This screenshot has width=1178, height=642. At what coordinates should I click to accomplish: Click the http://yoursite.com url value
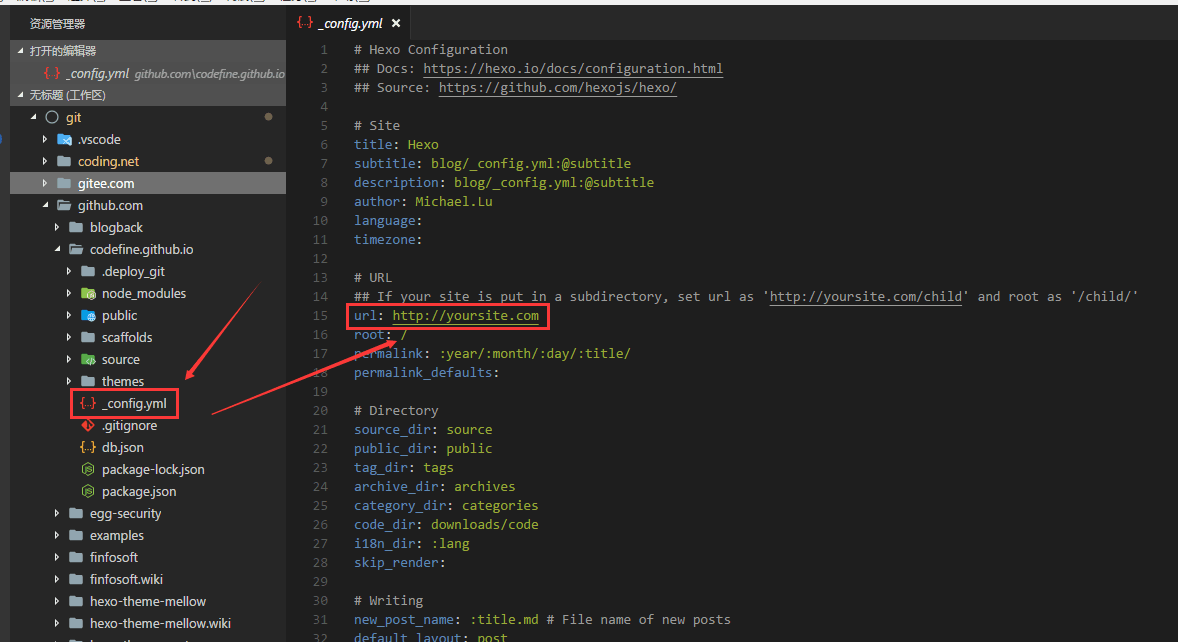465,316
